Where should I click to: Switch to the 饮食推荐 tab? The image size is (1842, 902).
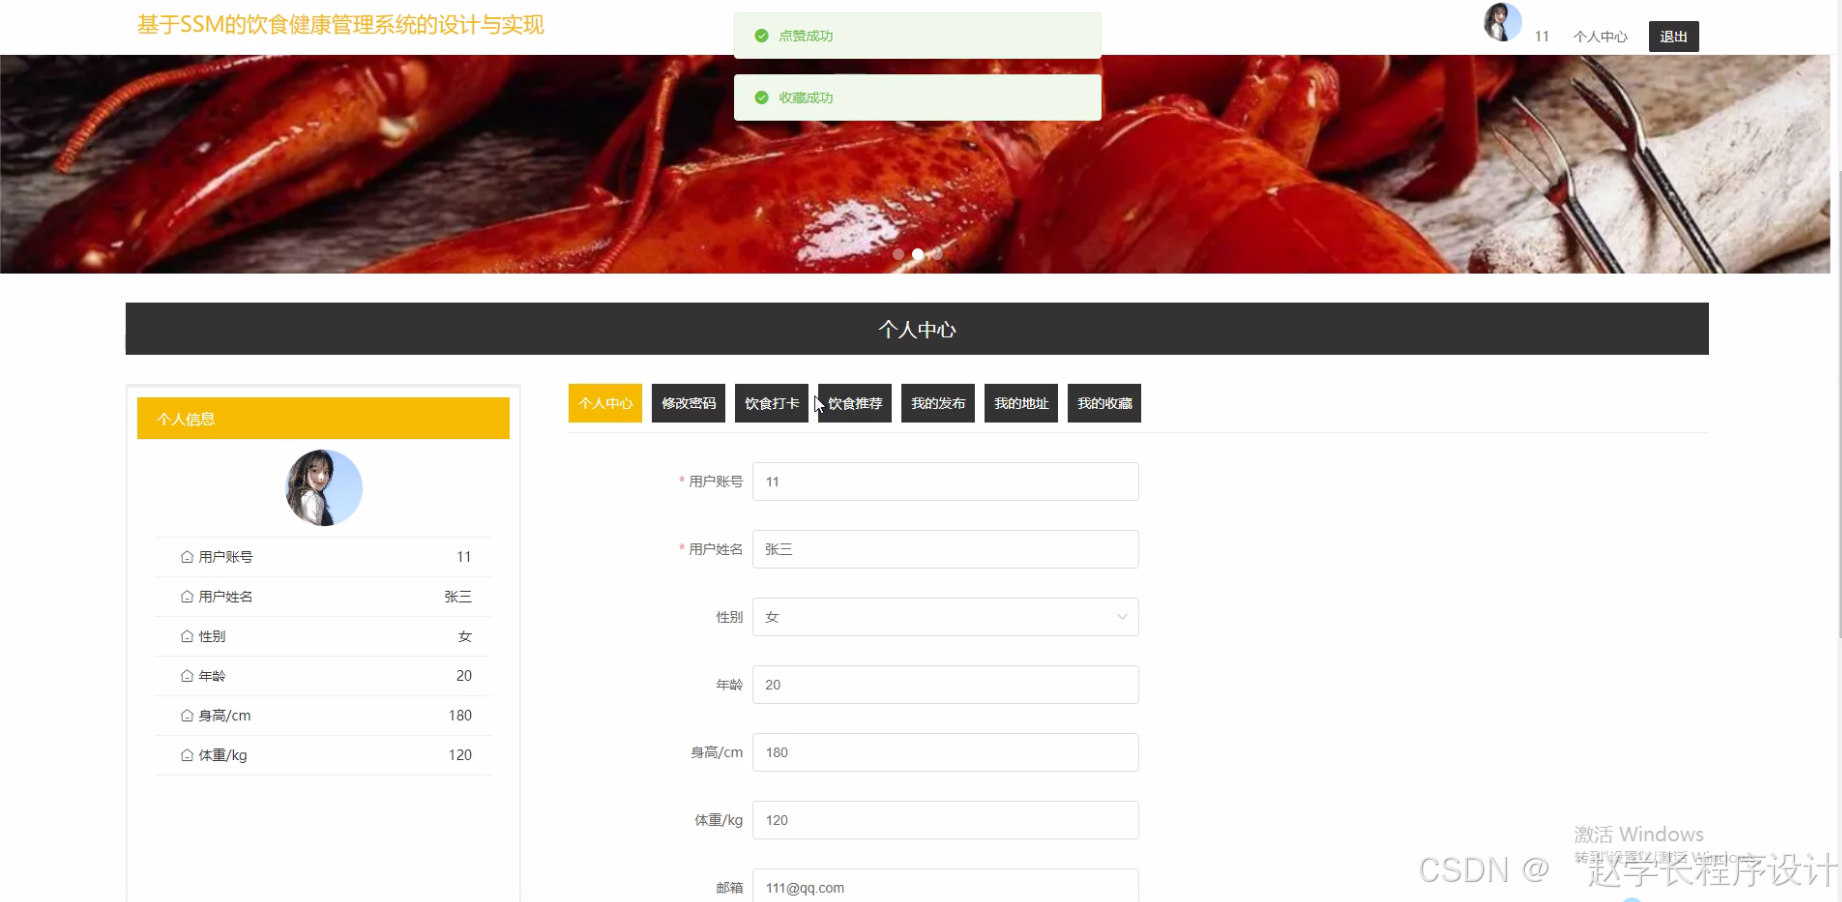click(x=854, y=403)
